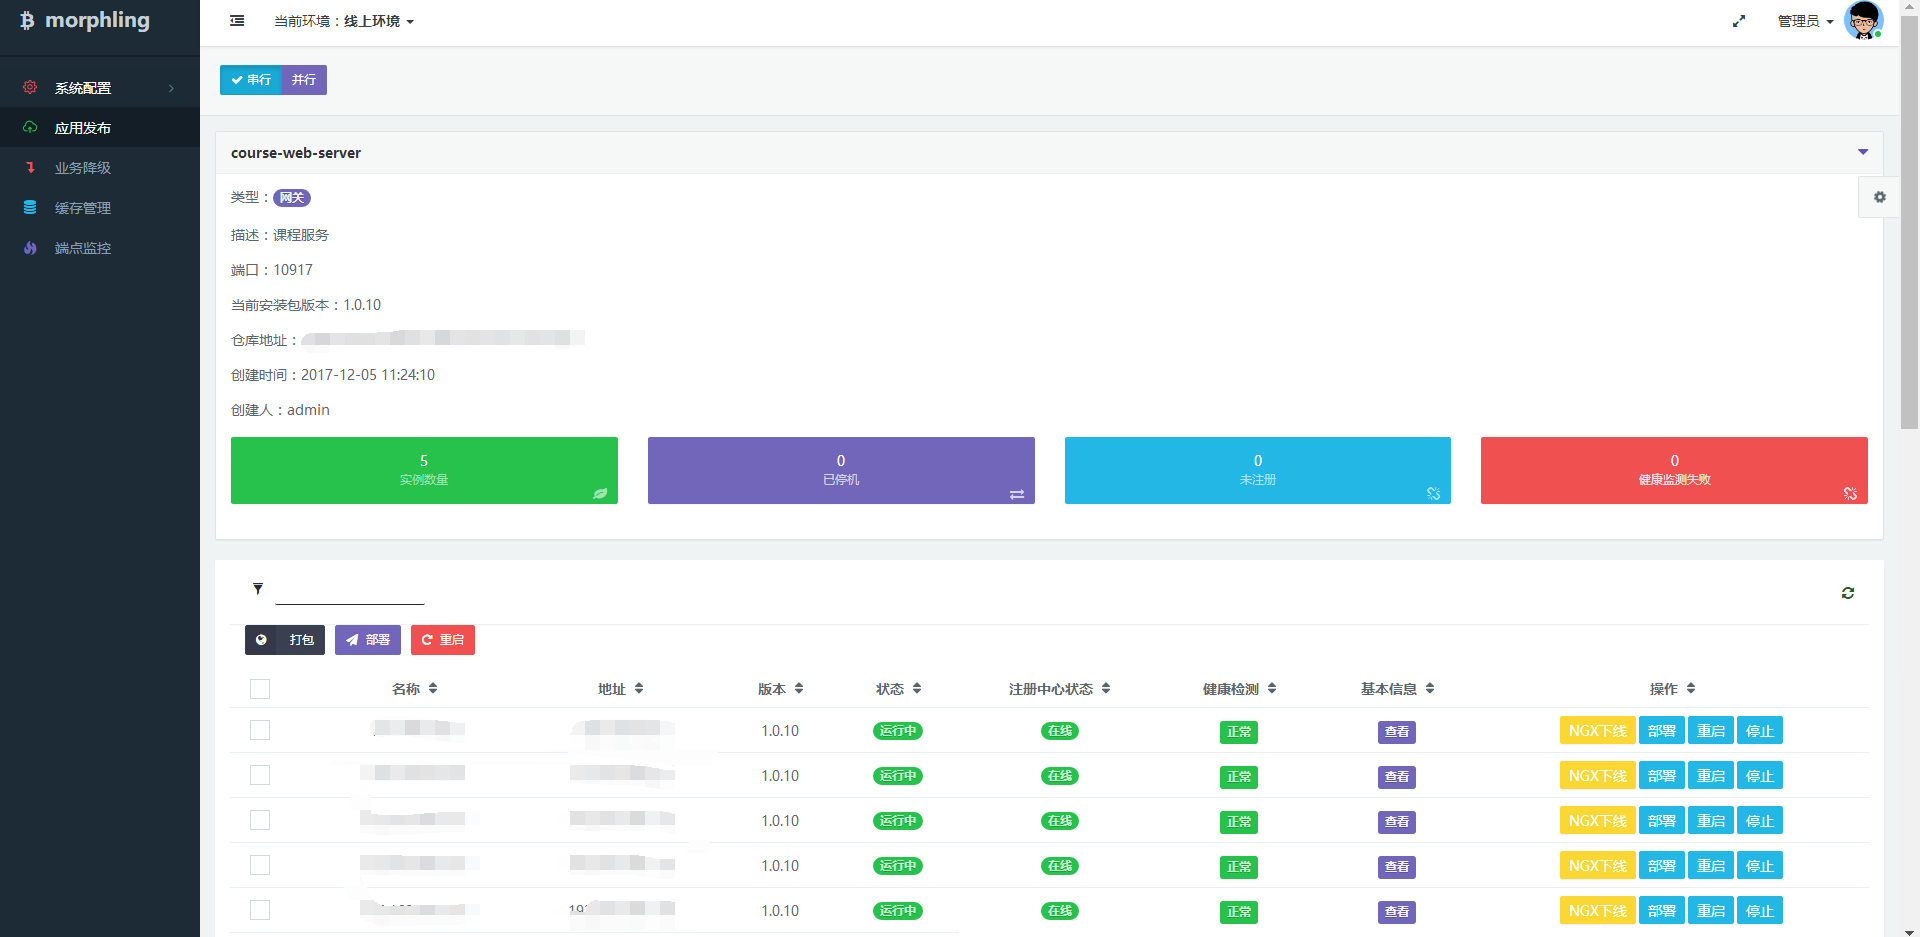Tick the third instance row checkbox
The height and width of the screenshot is (937, 1920).
pyautogui.click(x=260, y=820)
